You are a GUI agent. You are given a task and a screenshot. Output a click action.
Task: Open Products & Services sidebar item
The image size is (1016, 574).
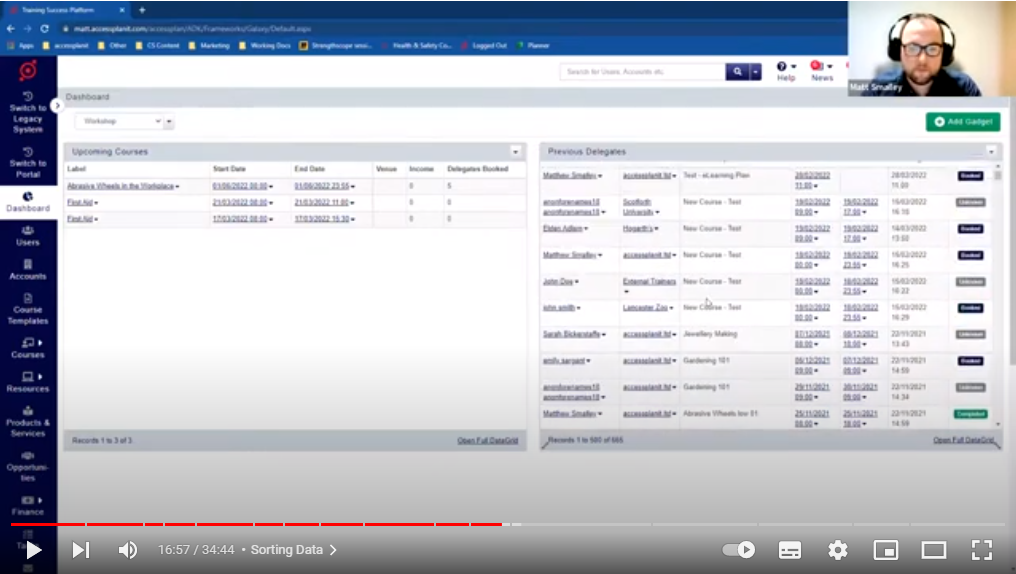point(28,421)
